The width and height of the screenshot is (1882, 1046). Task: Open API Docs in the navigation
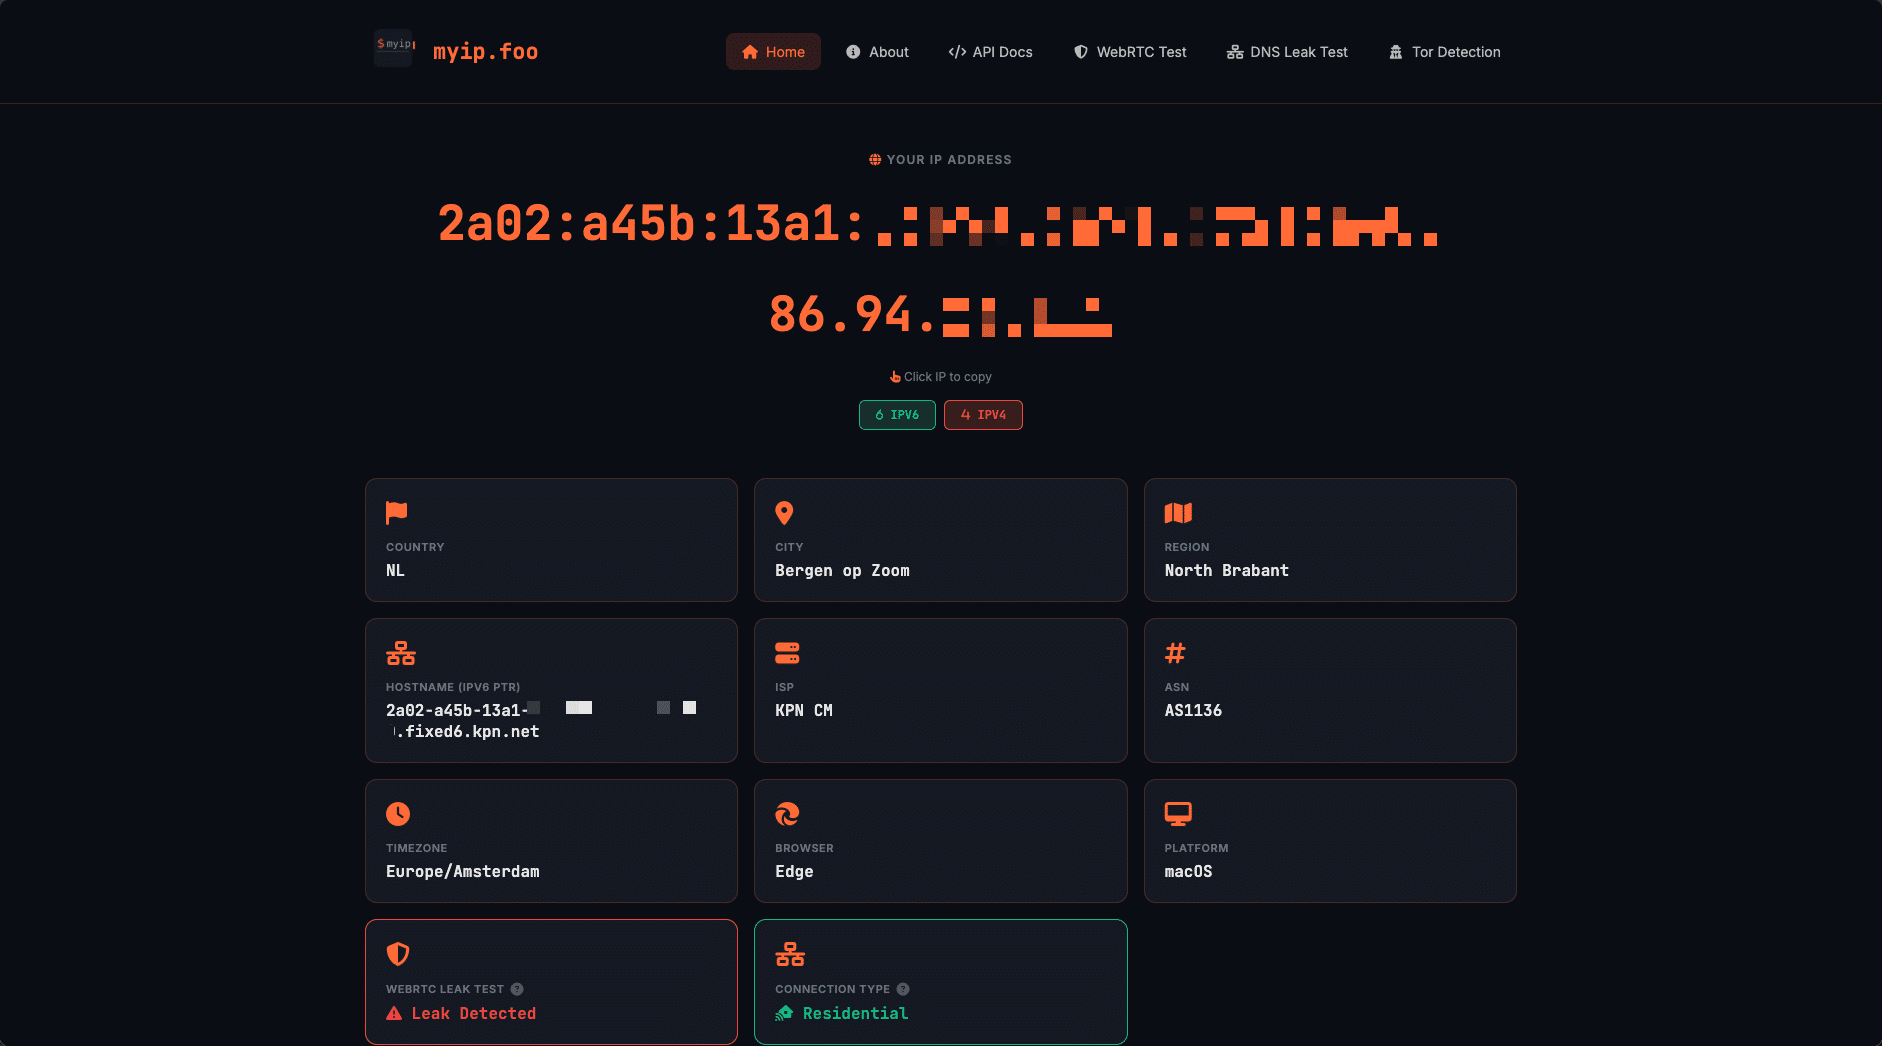pos(990,52)
